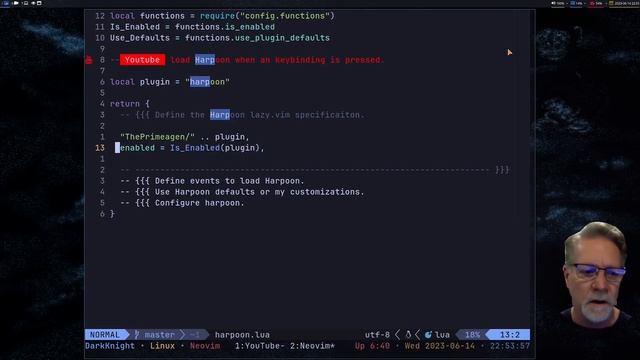This screenshot has height=360, width=640.
Task: Expand the 'Use Harpoon defaults or my customizations' fold
Action: tap(242, 192)
